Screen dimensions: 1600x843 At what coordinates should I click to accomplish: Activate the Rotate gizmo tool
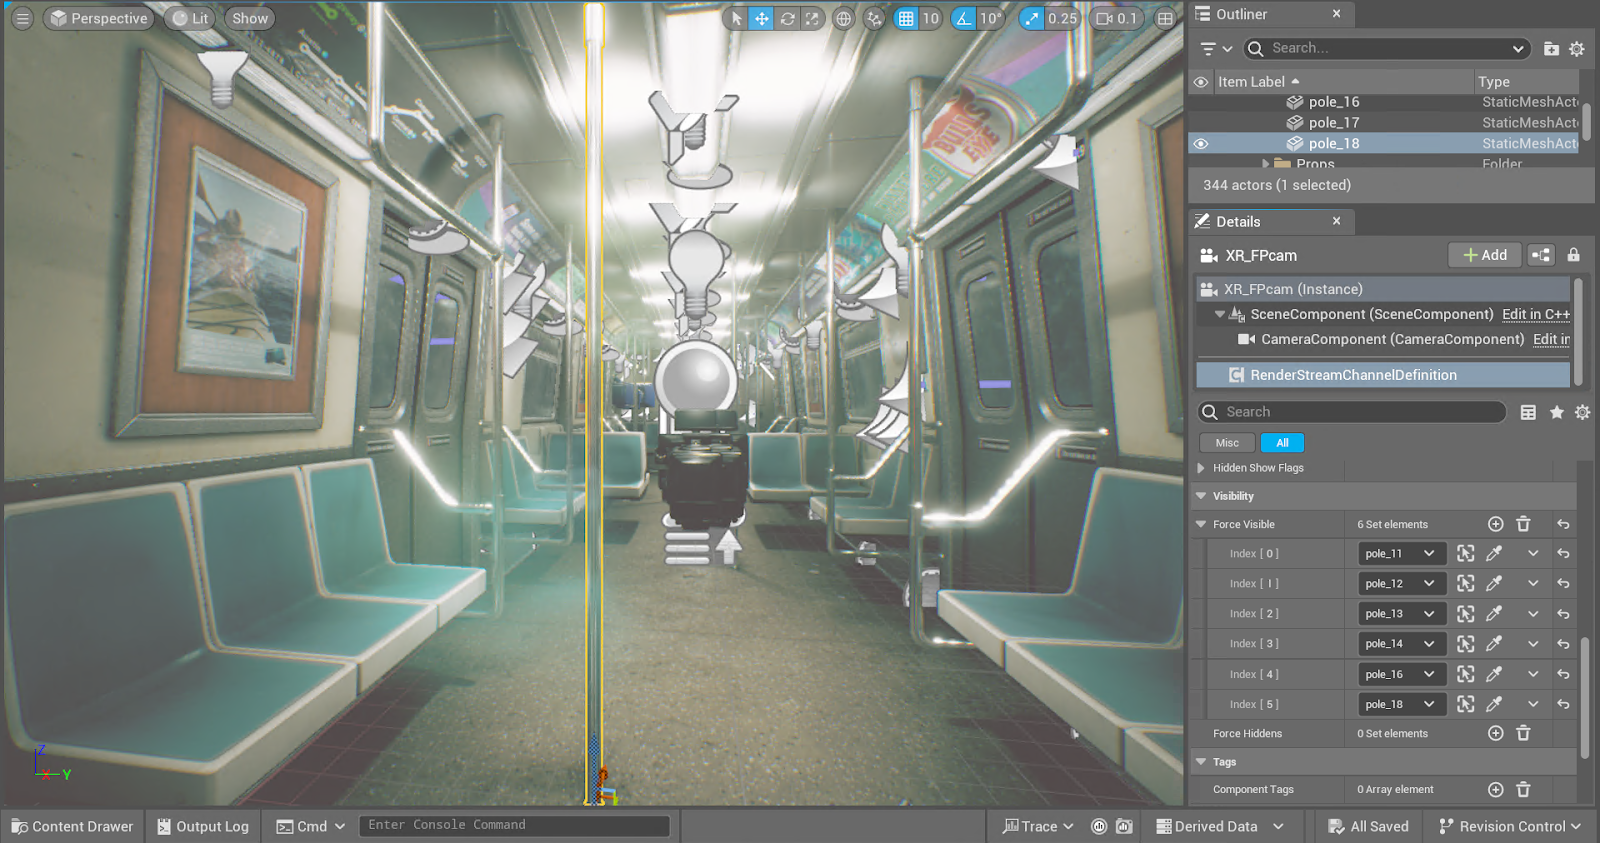pyautogui.click(x=787, y=18)
